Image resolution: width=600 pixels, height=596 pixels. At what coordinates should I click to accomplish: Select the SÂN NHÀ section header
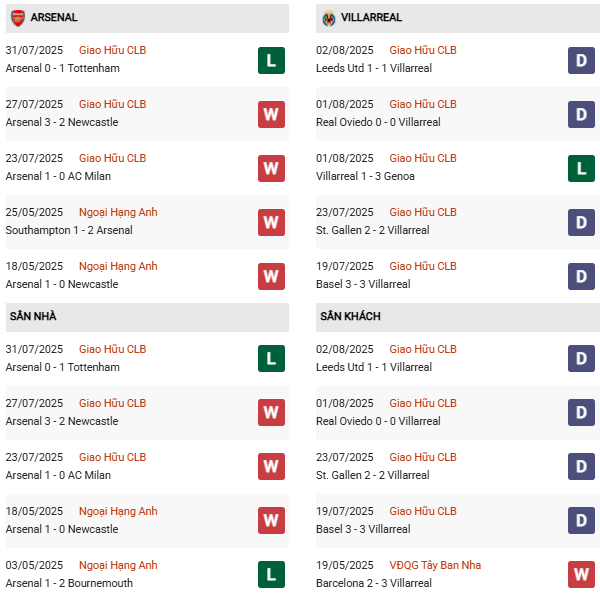33,317
